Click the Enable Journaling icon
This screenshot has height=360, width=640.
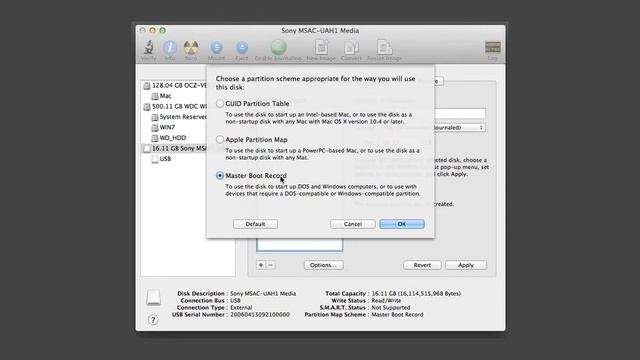pos(278,50)
